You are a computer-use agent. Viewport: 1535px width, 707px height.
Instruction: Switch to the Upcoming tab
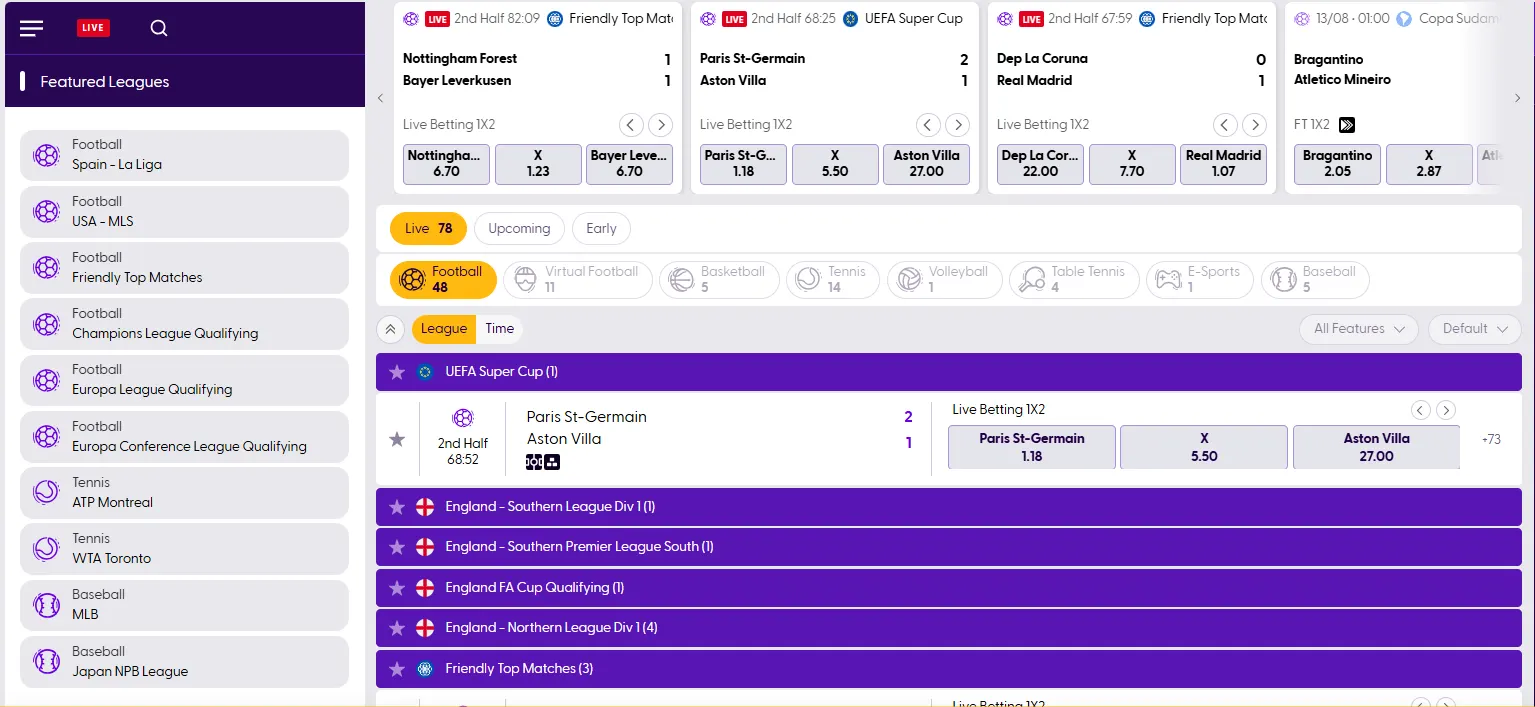[x=519, y=229]
